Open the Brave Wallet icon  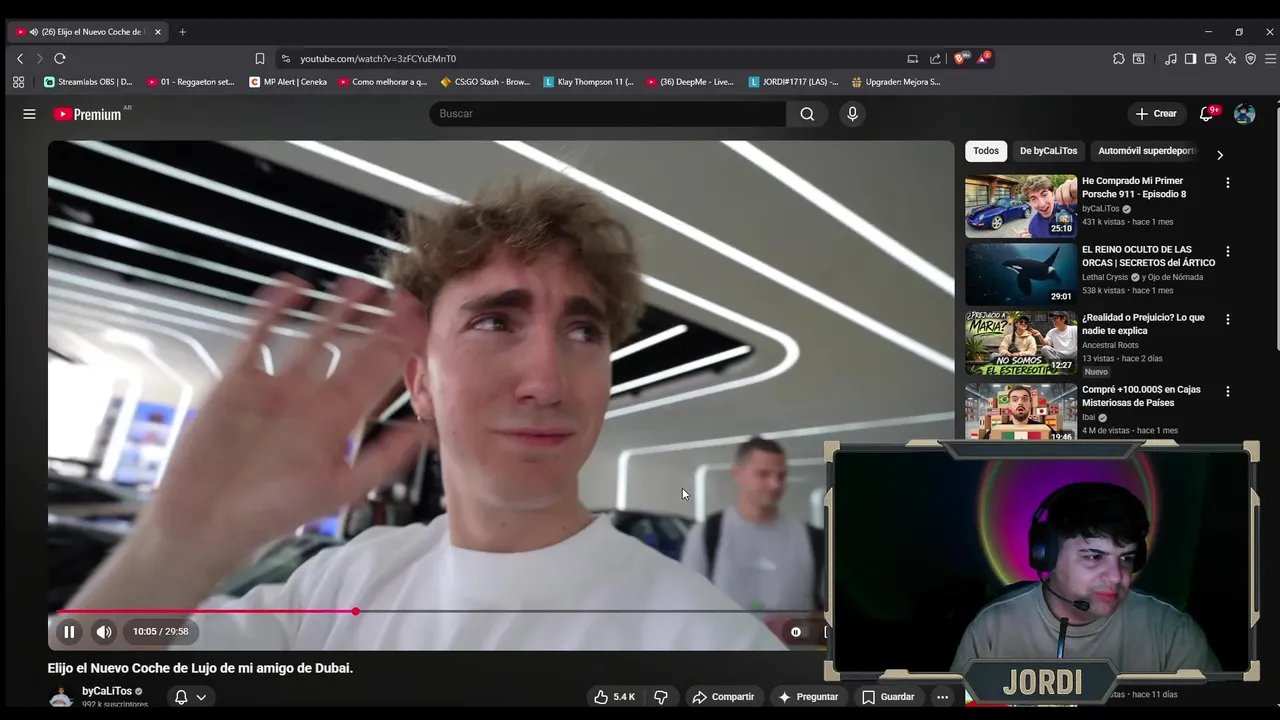click(1210, 59)
